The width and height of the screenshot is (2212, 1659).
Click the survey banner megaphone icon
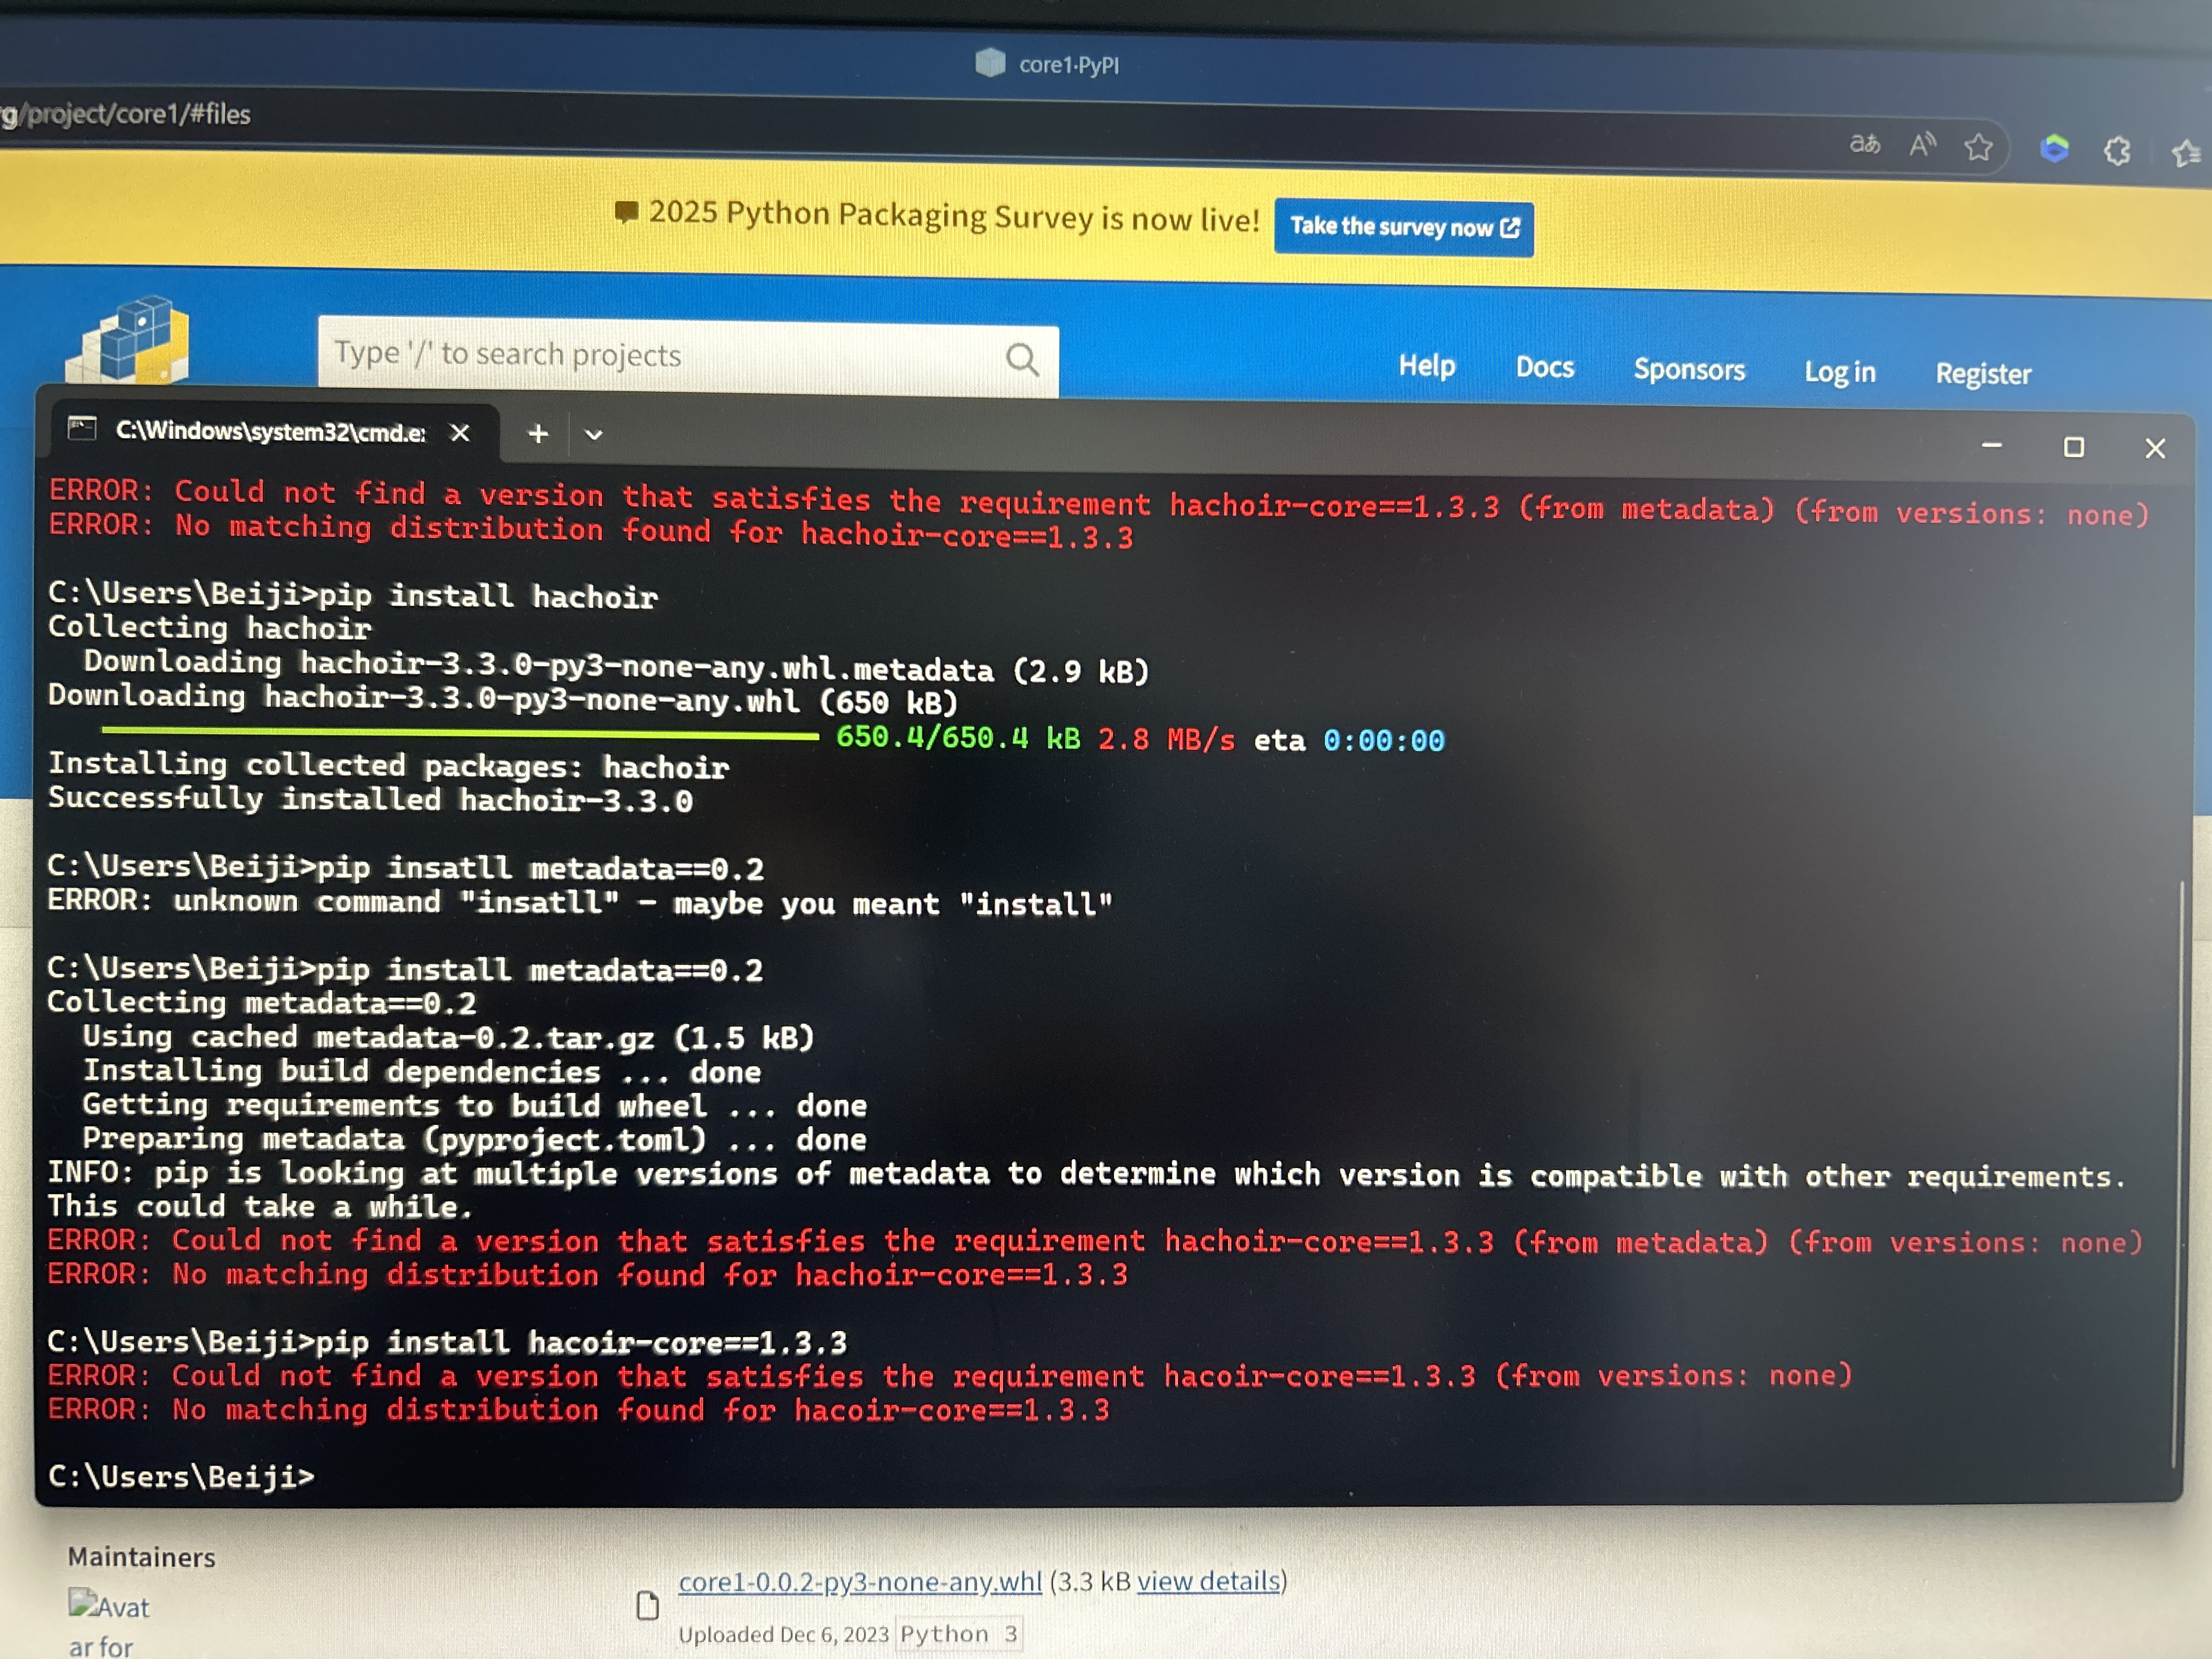626,212
